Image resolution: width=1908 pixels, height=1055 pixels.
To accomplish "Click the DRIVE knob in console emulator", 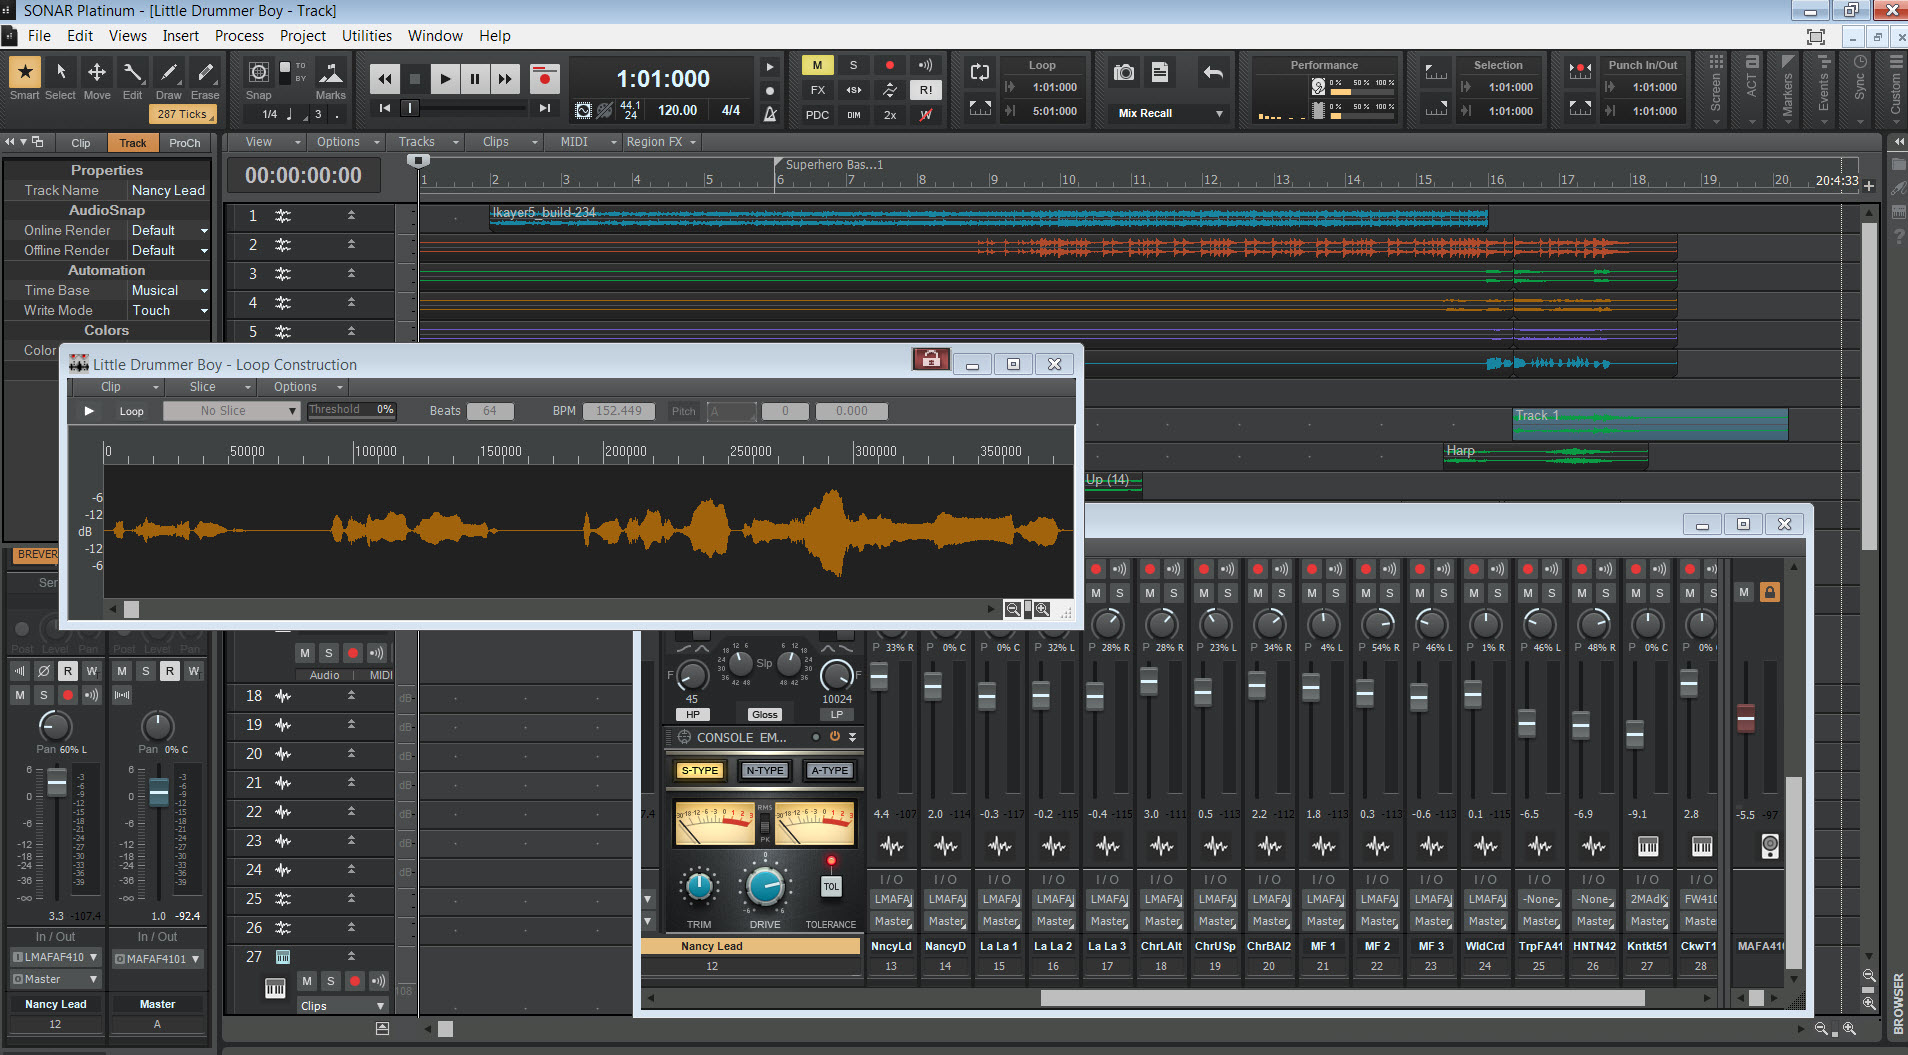I will (x=765, y=886).
